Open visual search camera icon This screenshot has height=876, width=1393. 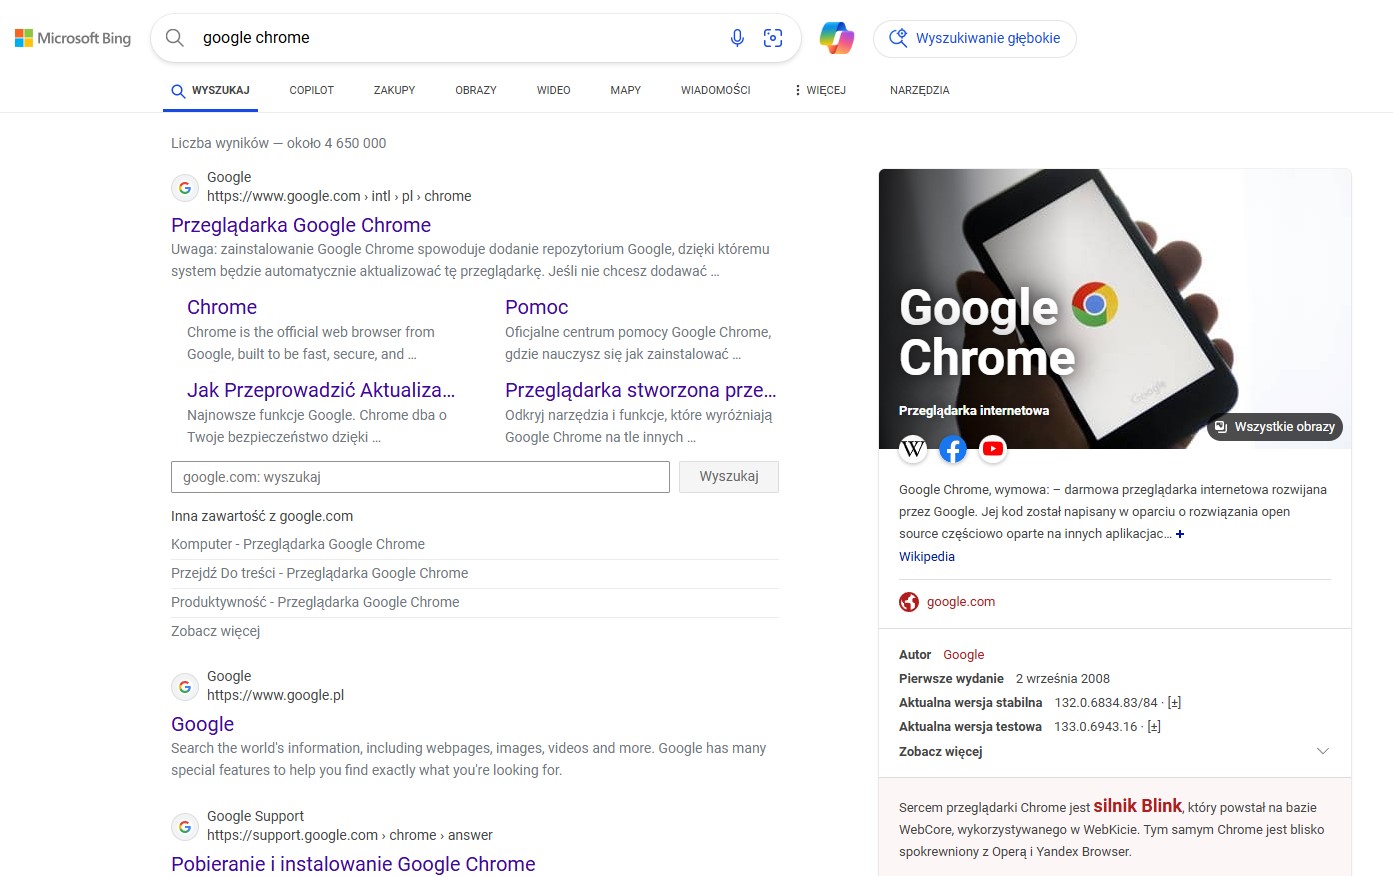[x=773, y=38]
